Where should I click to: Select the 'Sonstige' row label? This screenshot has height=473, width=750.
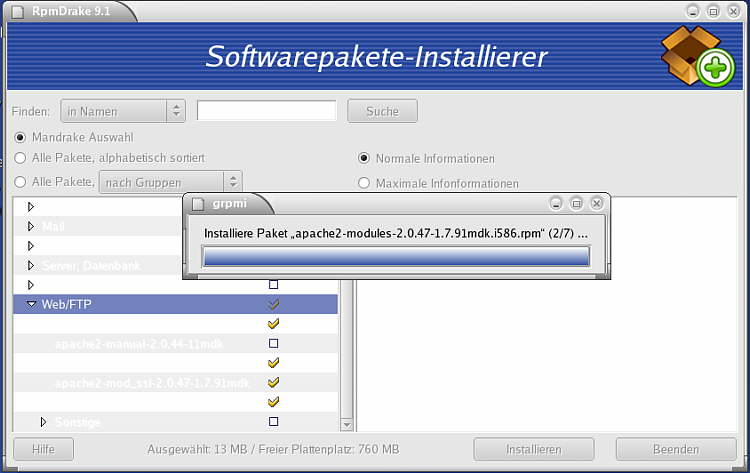click(78, 422)
